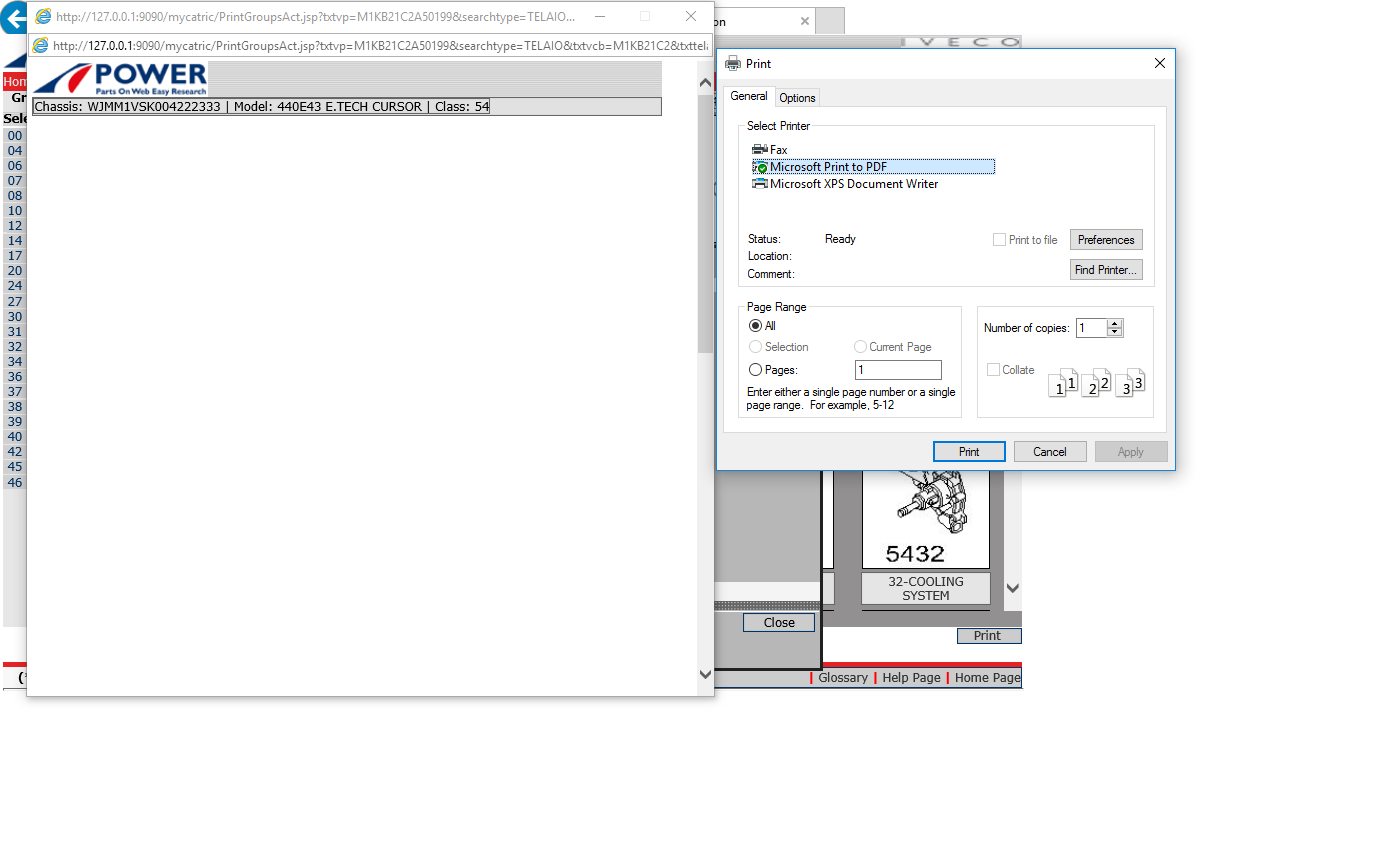The height and width of the screenshot is (860, 1374).
Task: Enable the Print to file checkbox
Action: point(999,240)
